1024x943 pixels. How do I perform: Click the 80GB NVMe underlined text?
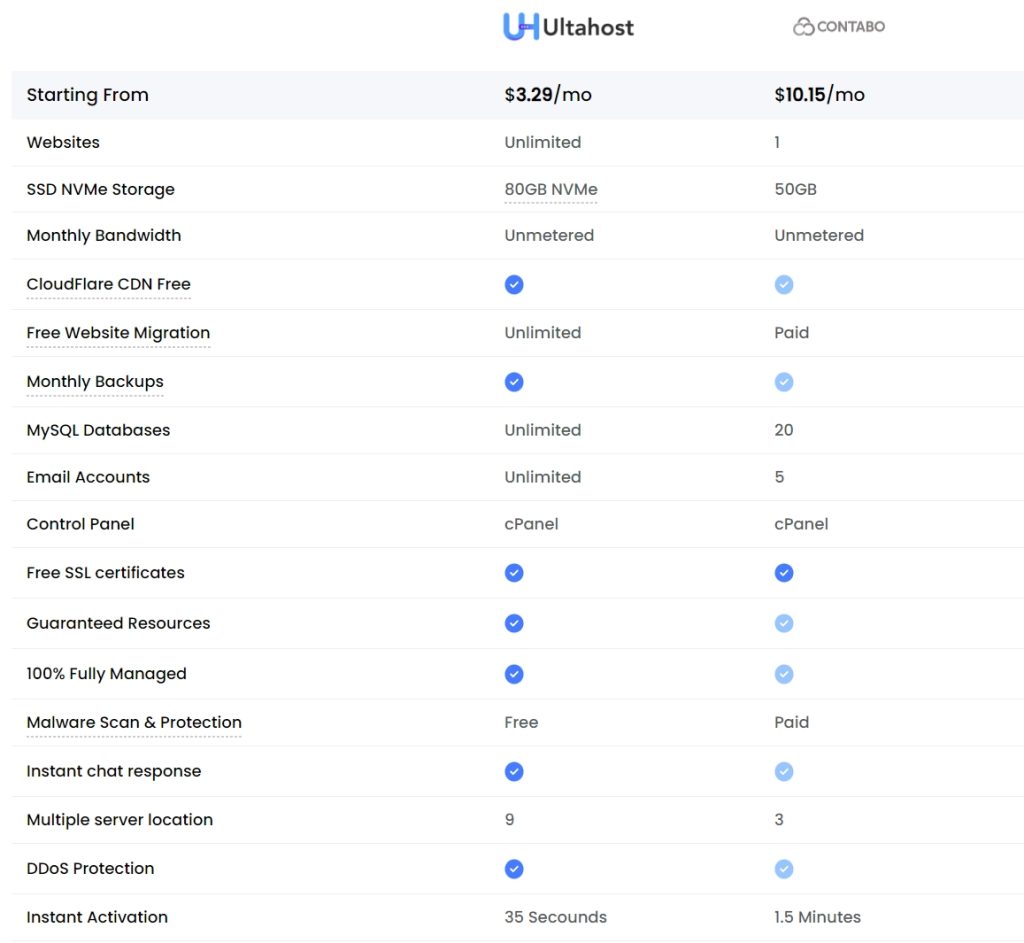point(551,189)
